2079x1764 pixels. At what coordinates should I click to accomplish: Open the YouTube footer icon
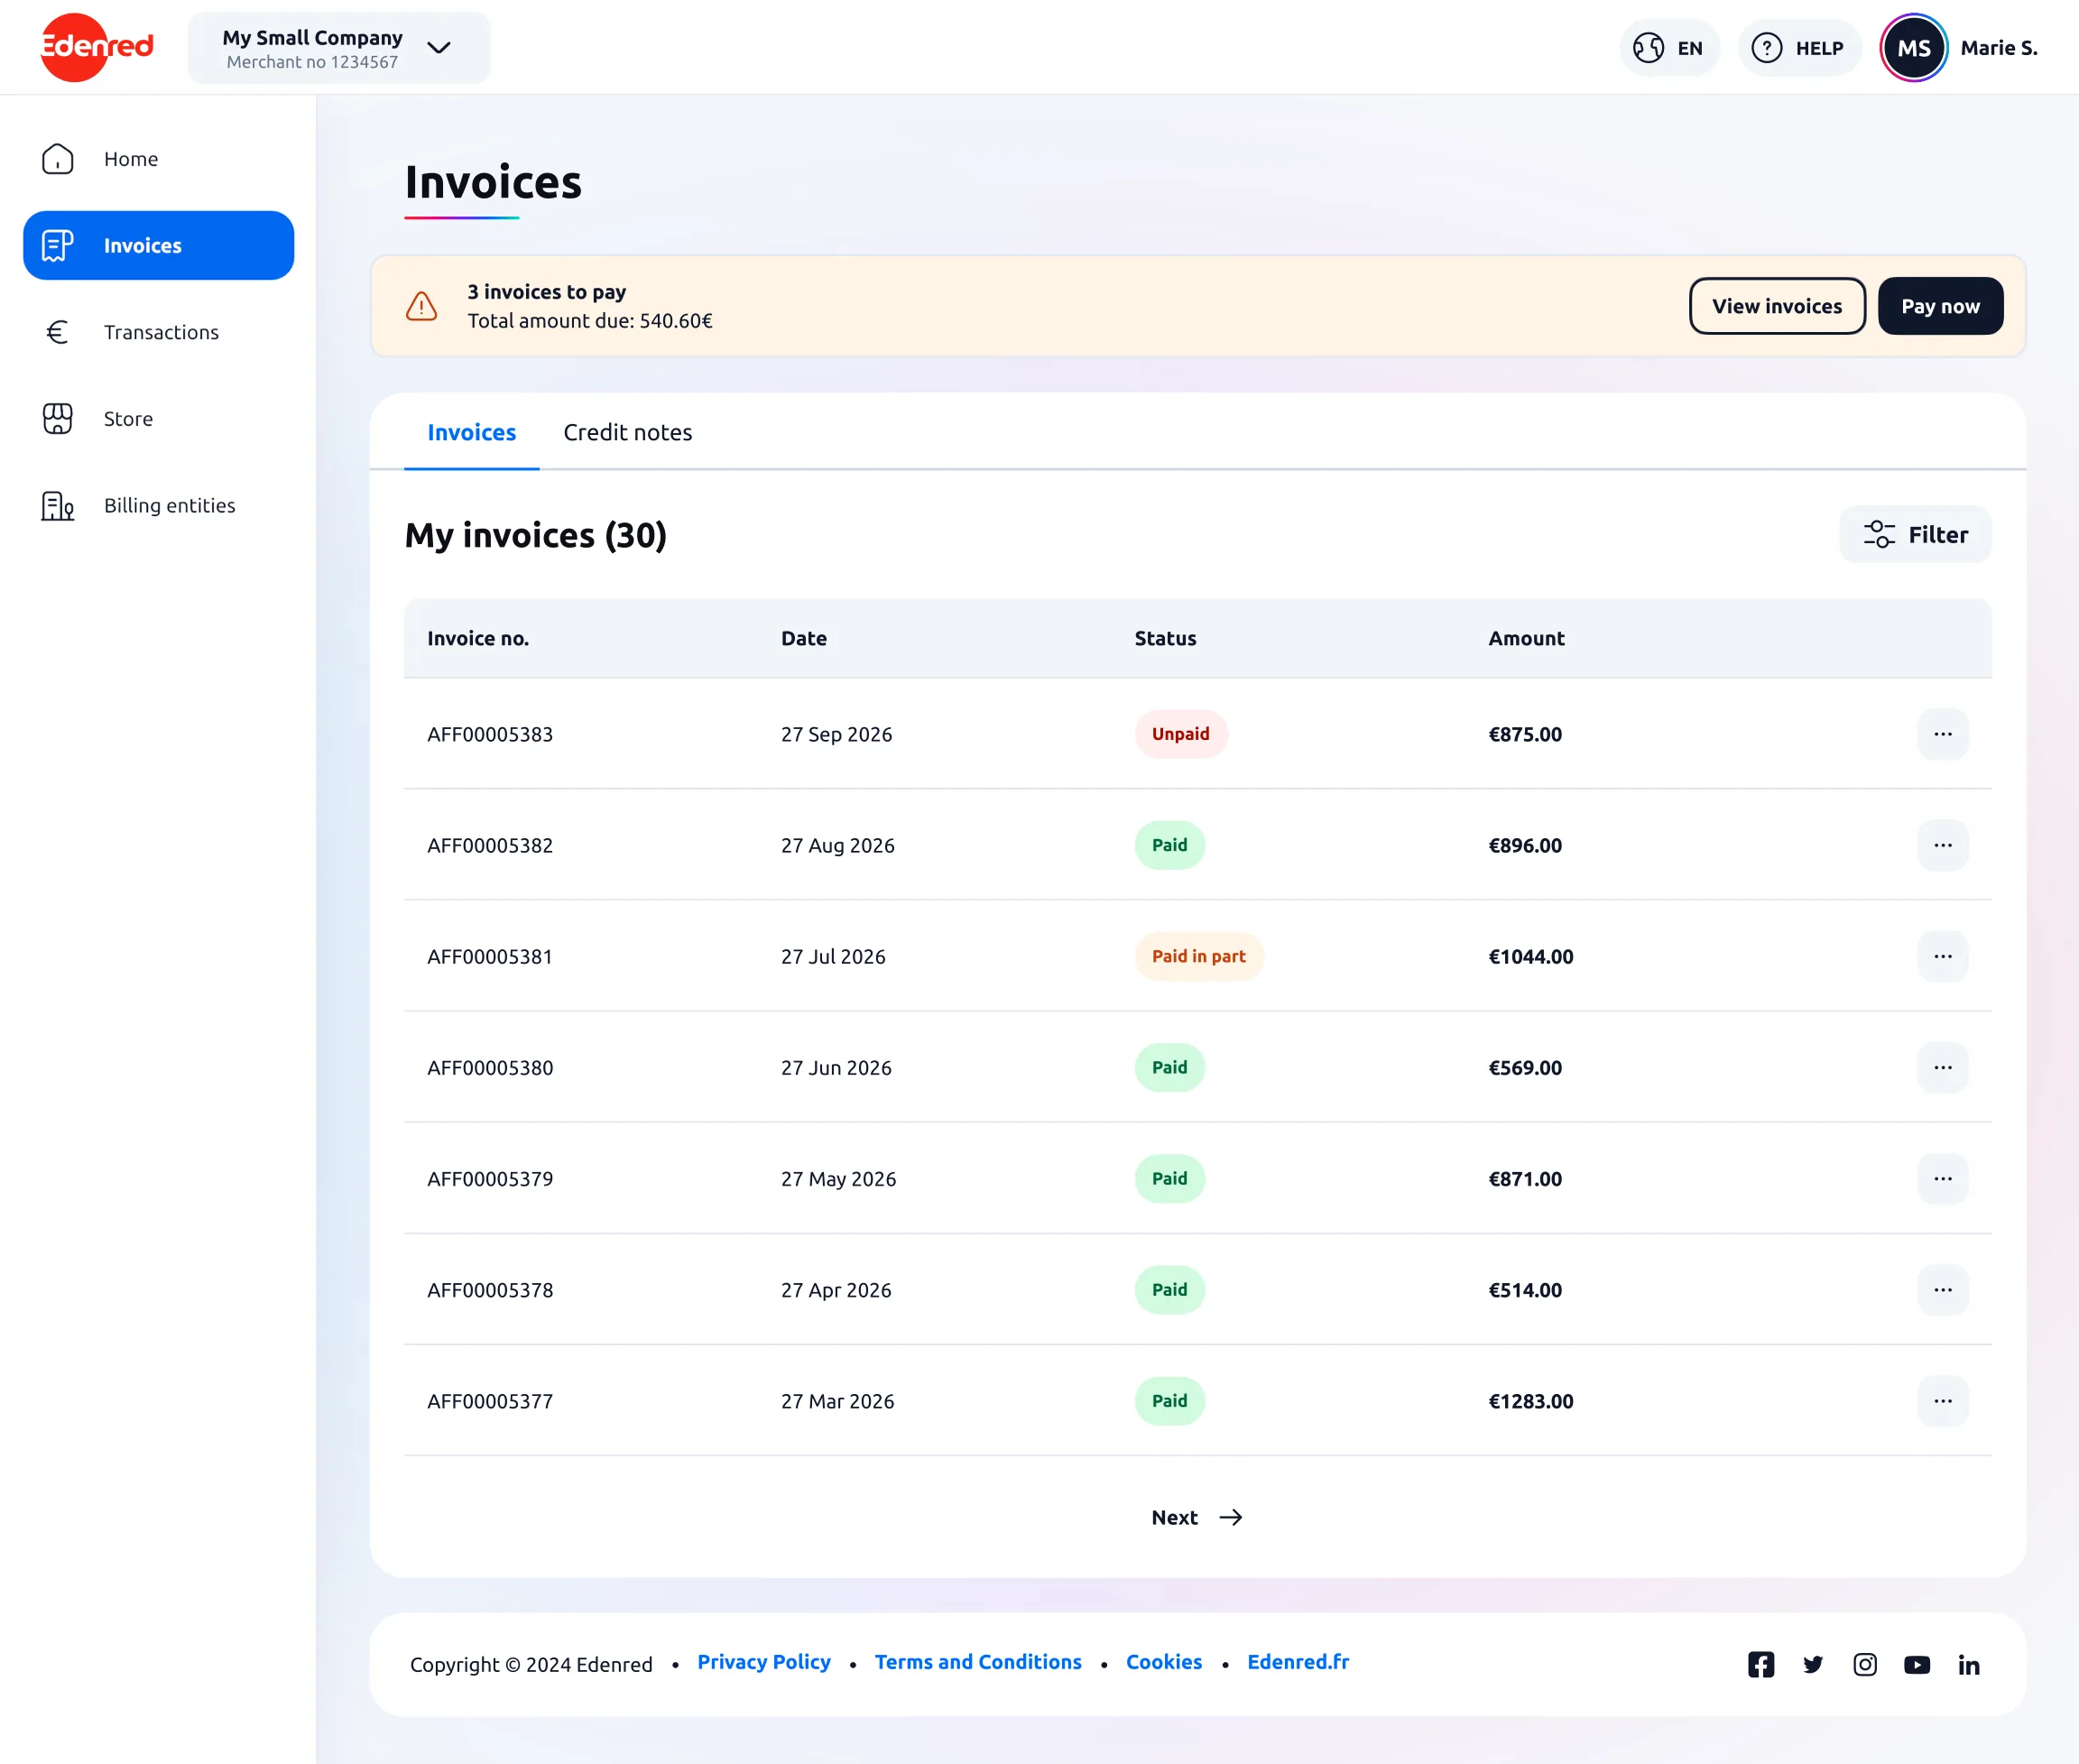(x=1917, y=1664)
